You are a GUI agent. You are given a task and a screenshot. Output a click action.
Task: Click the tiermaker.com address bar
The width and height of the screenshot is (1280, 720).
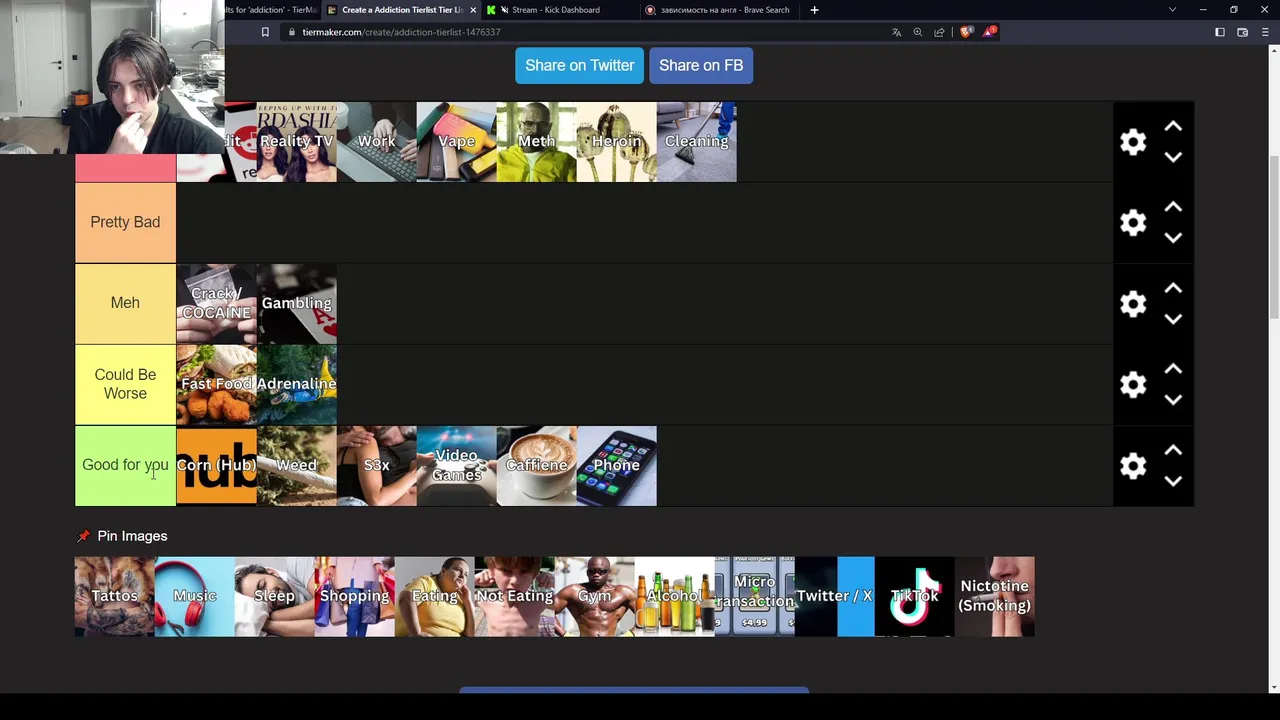[x=580, y=32]
